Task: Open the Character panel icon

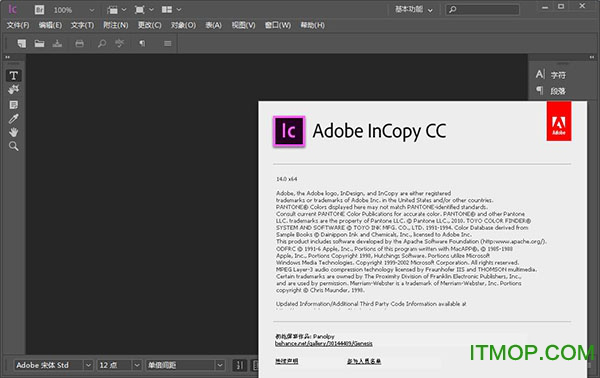Action: click(x=540, y=74)
